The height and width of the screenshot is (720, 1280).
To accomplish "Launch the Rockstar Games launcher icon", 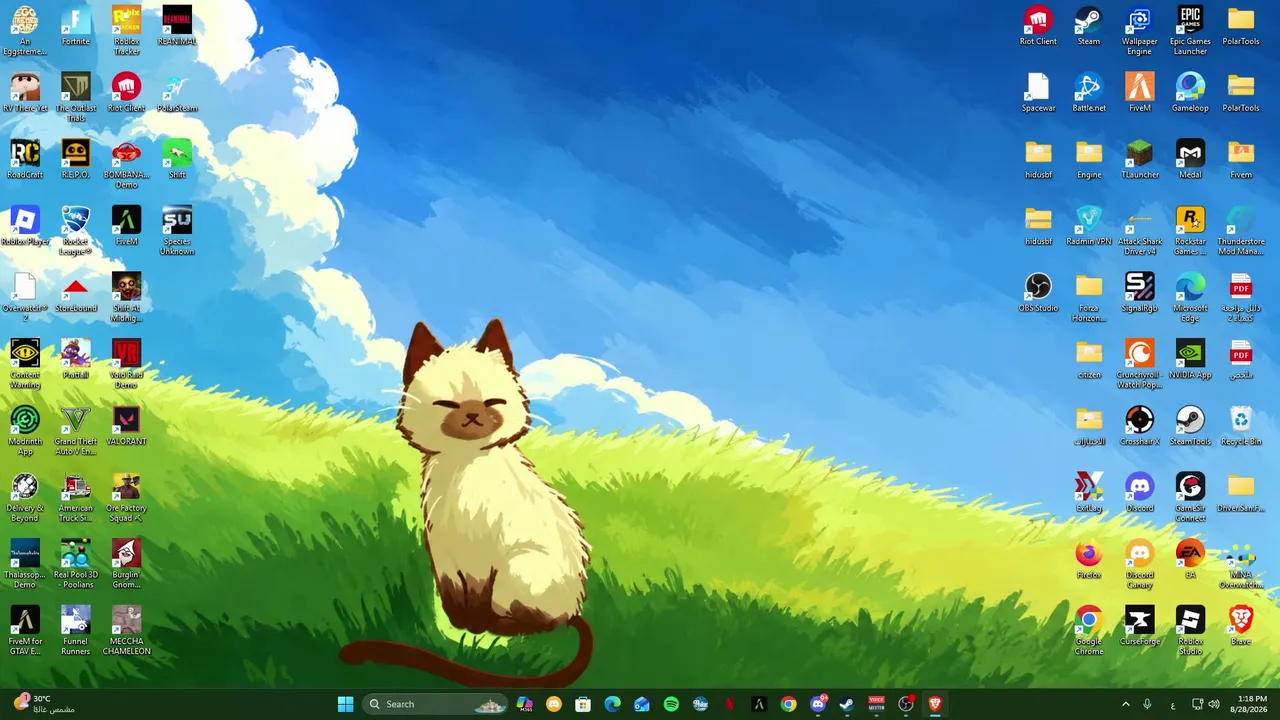I will pos(1190,230).
